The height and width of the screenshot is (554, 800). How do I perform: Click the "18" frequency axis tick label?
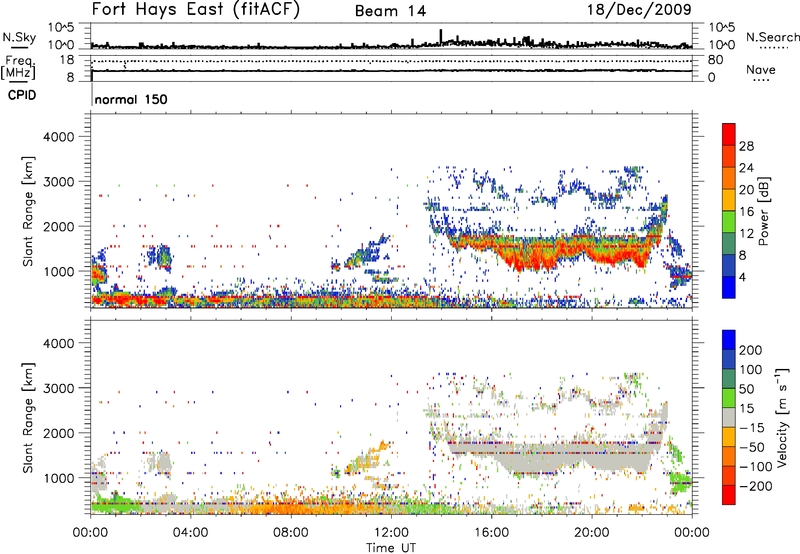[x=66, y=60]
